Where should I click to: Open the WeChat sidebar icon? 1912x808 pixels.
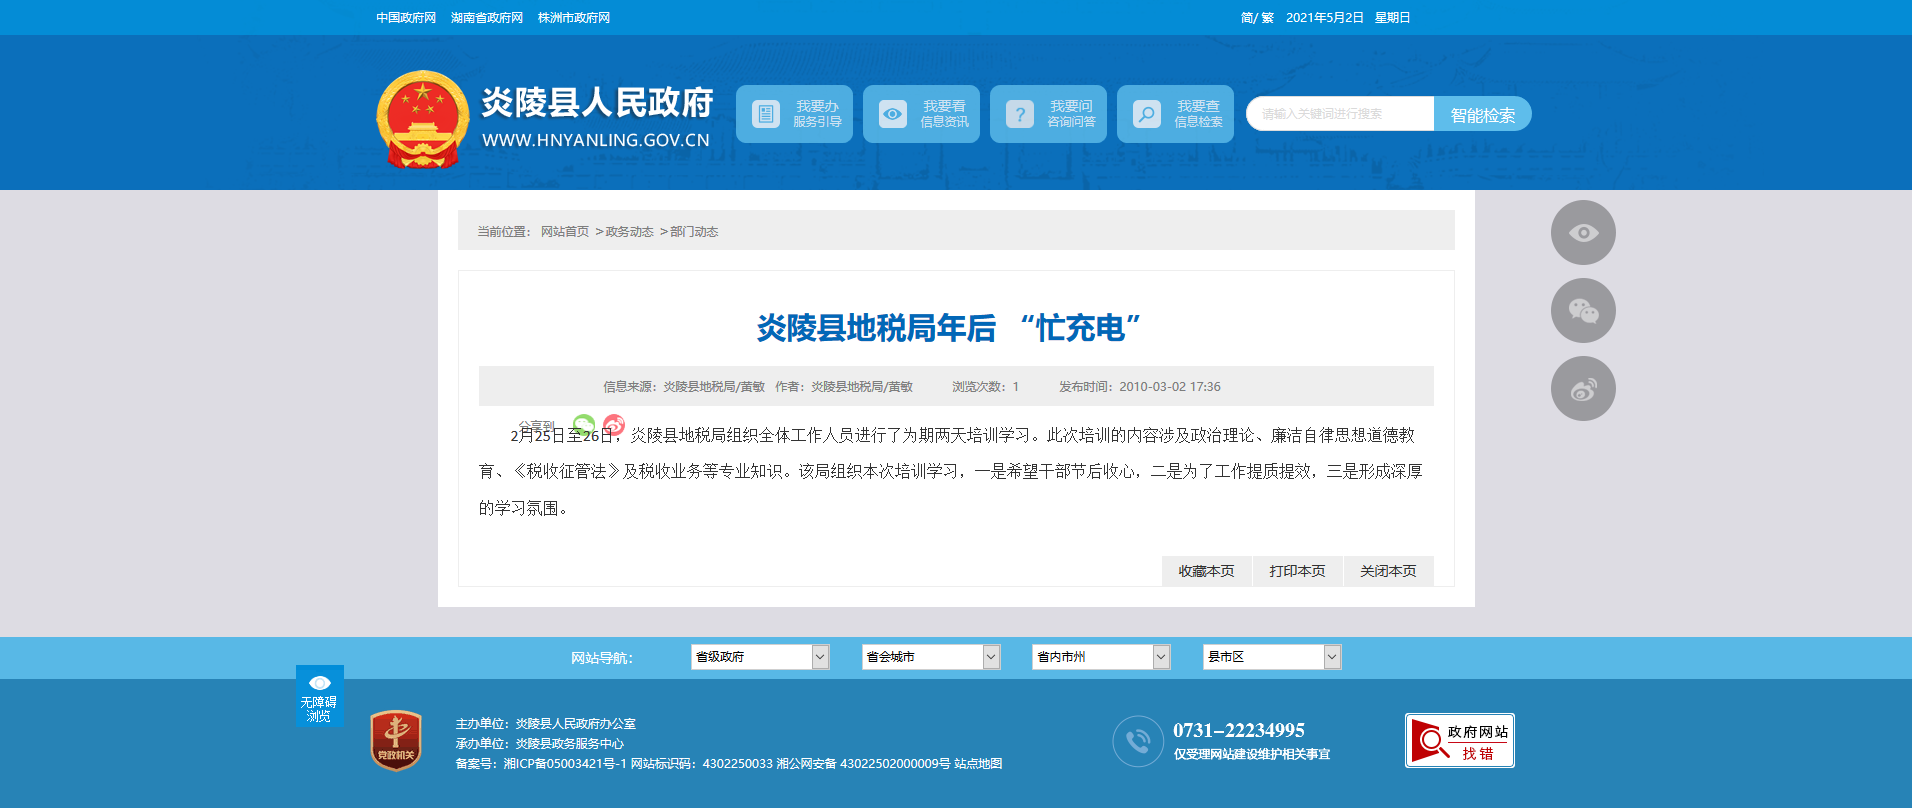(x=1583, y=311)
